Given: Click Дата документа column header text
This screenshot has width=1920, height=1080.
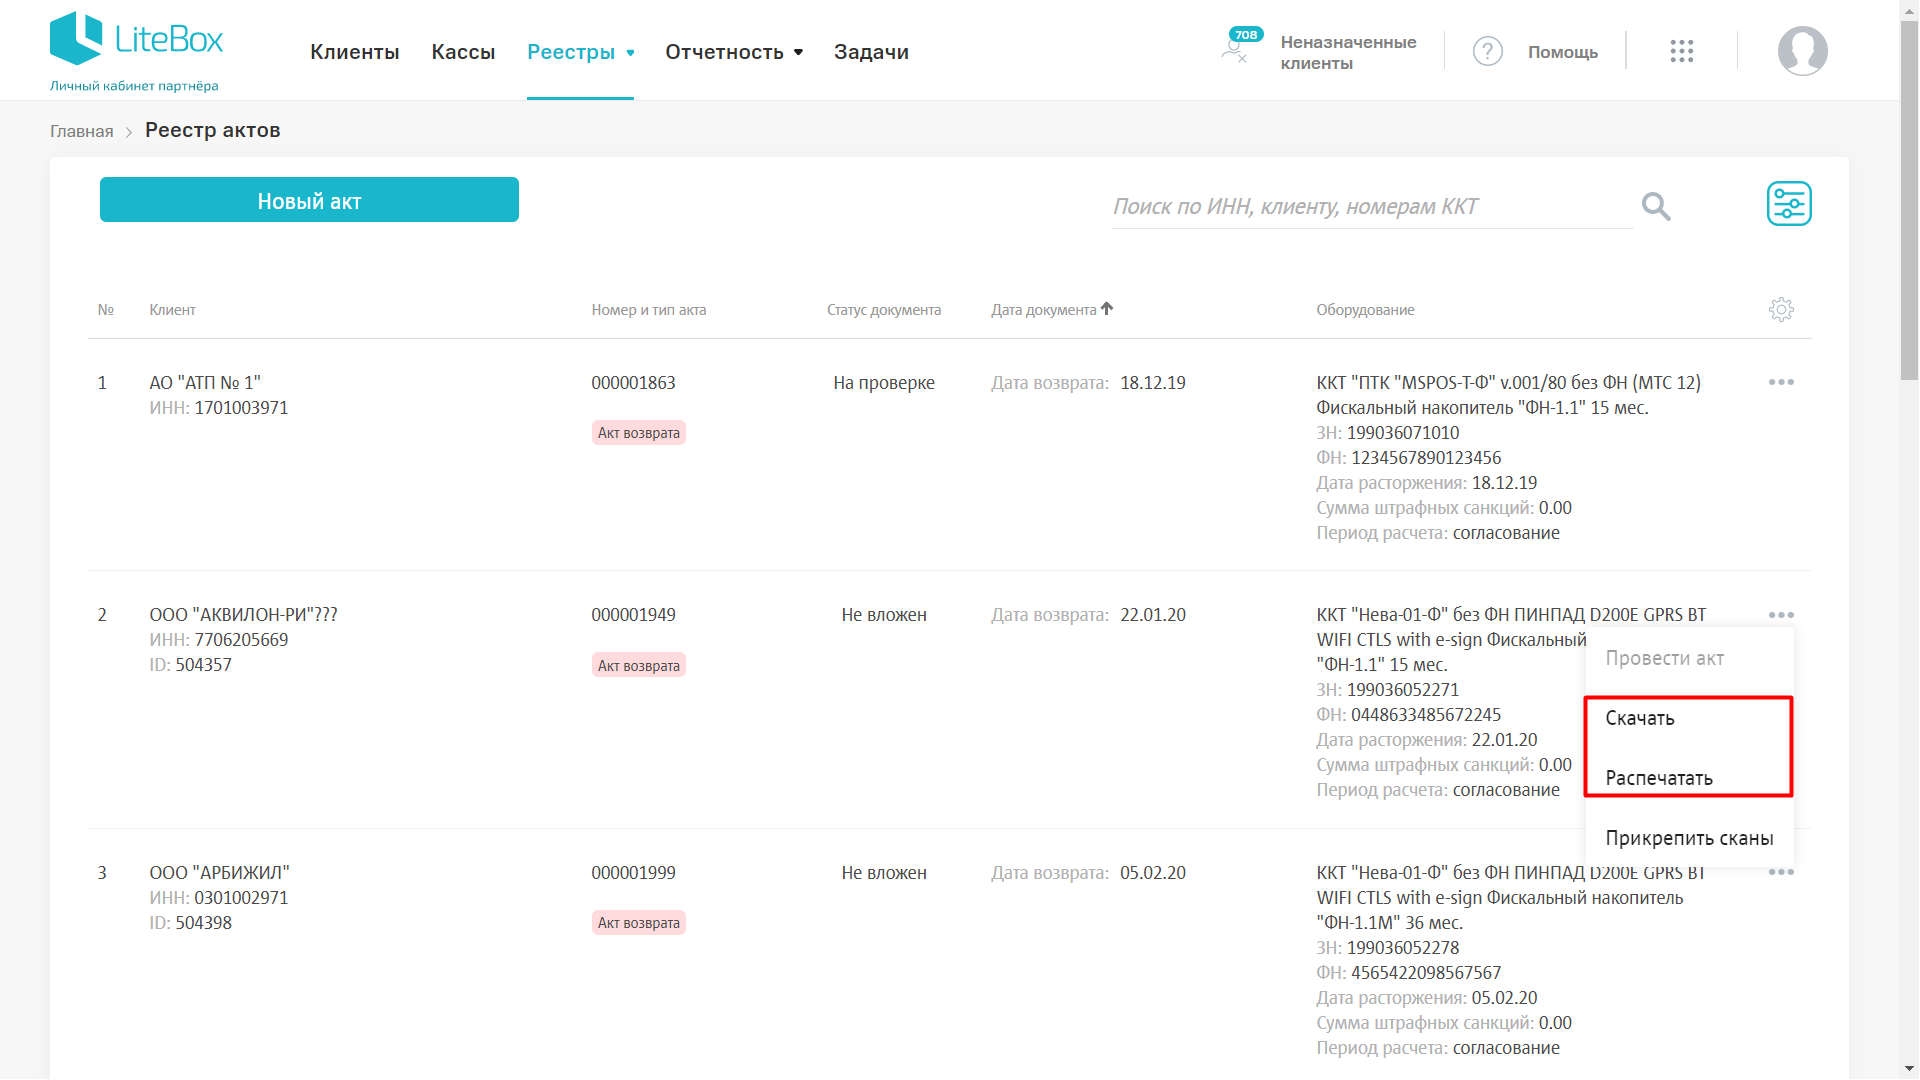Looking at the screenshot, I should click(1043, 310).
